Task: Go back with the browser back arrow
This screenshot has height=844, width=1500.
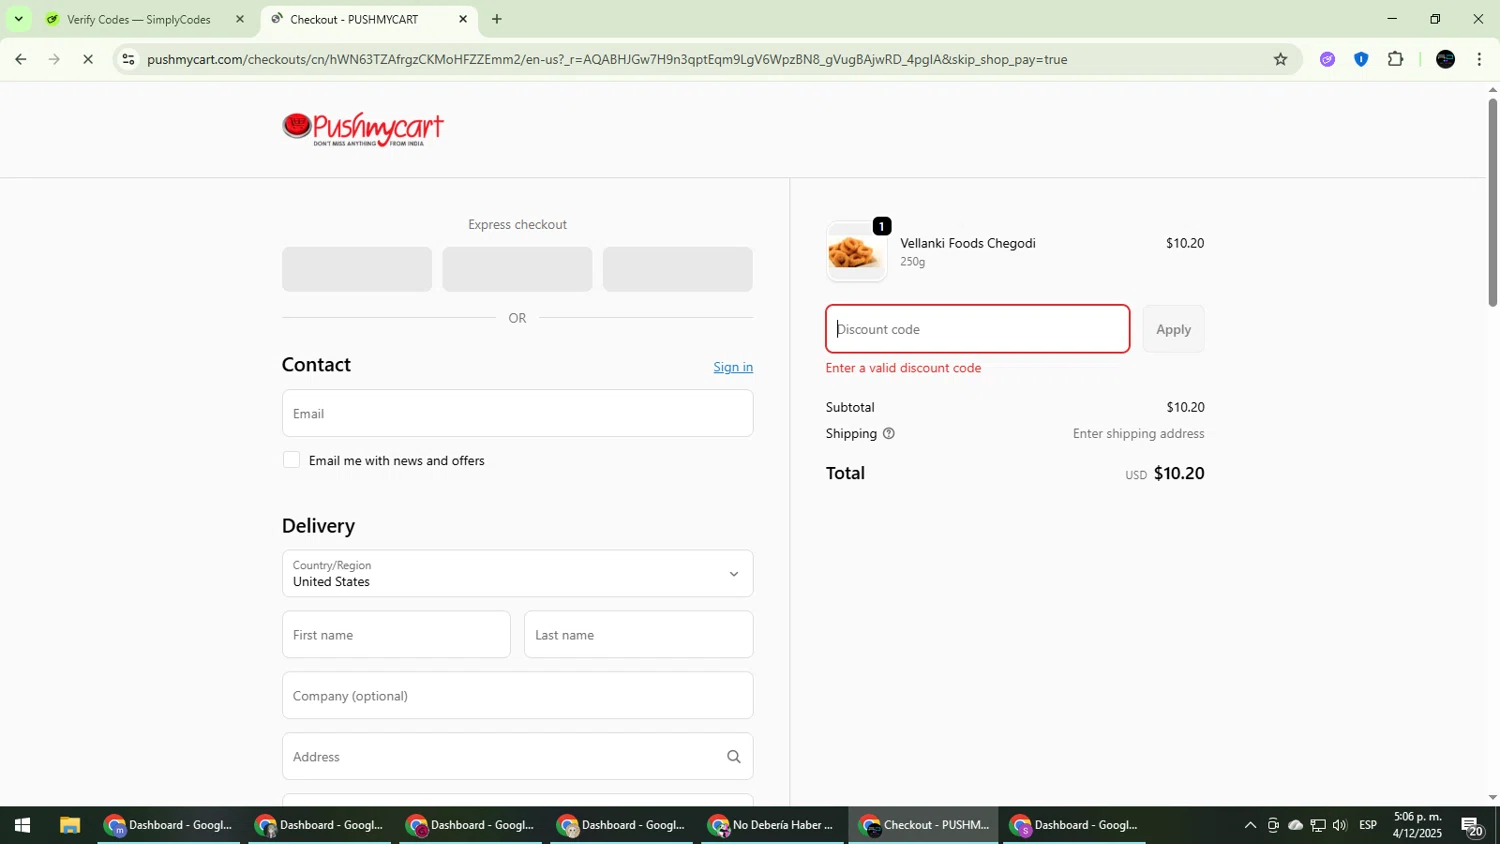Action: click(x=20, y=60)
